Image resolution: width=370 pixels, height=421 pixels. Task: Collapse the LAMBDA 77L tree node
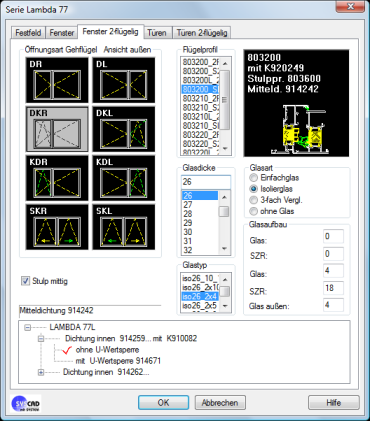[x=28, y=328]
